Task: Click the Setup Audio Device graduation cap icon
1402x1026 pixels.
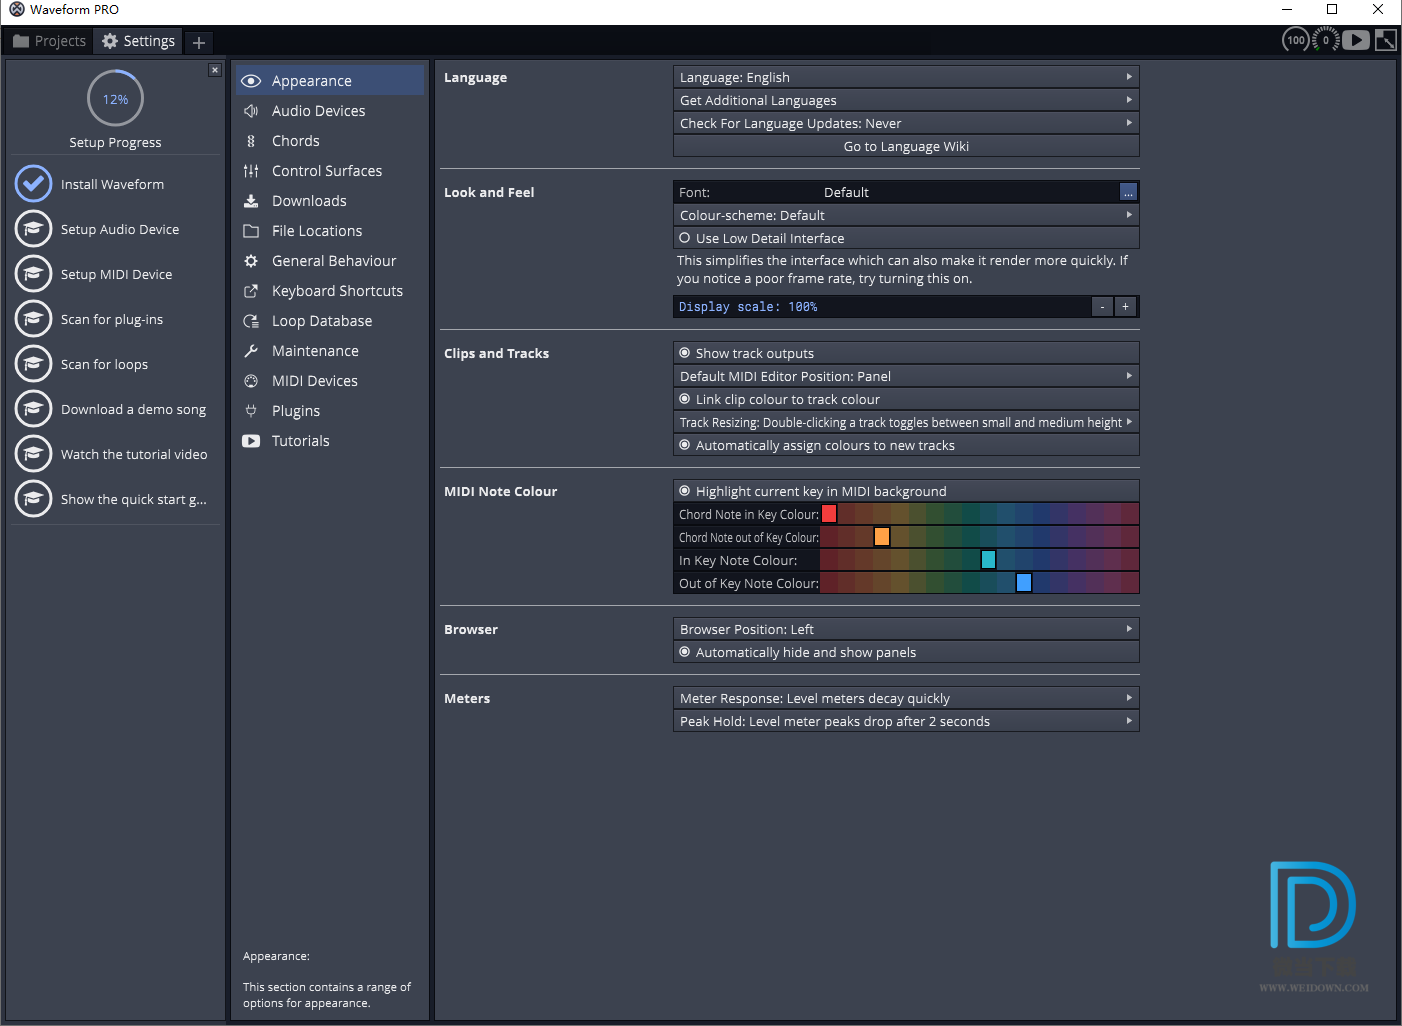Action: pyautogui.click(x=33, y=229)
